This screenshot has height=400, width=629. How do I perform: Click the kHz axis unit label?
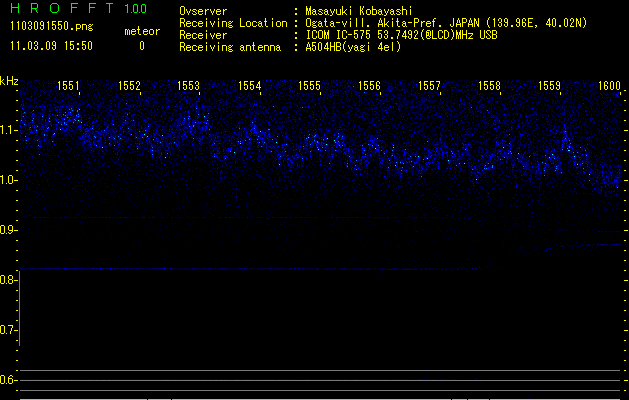(x=9, y=81)
